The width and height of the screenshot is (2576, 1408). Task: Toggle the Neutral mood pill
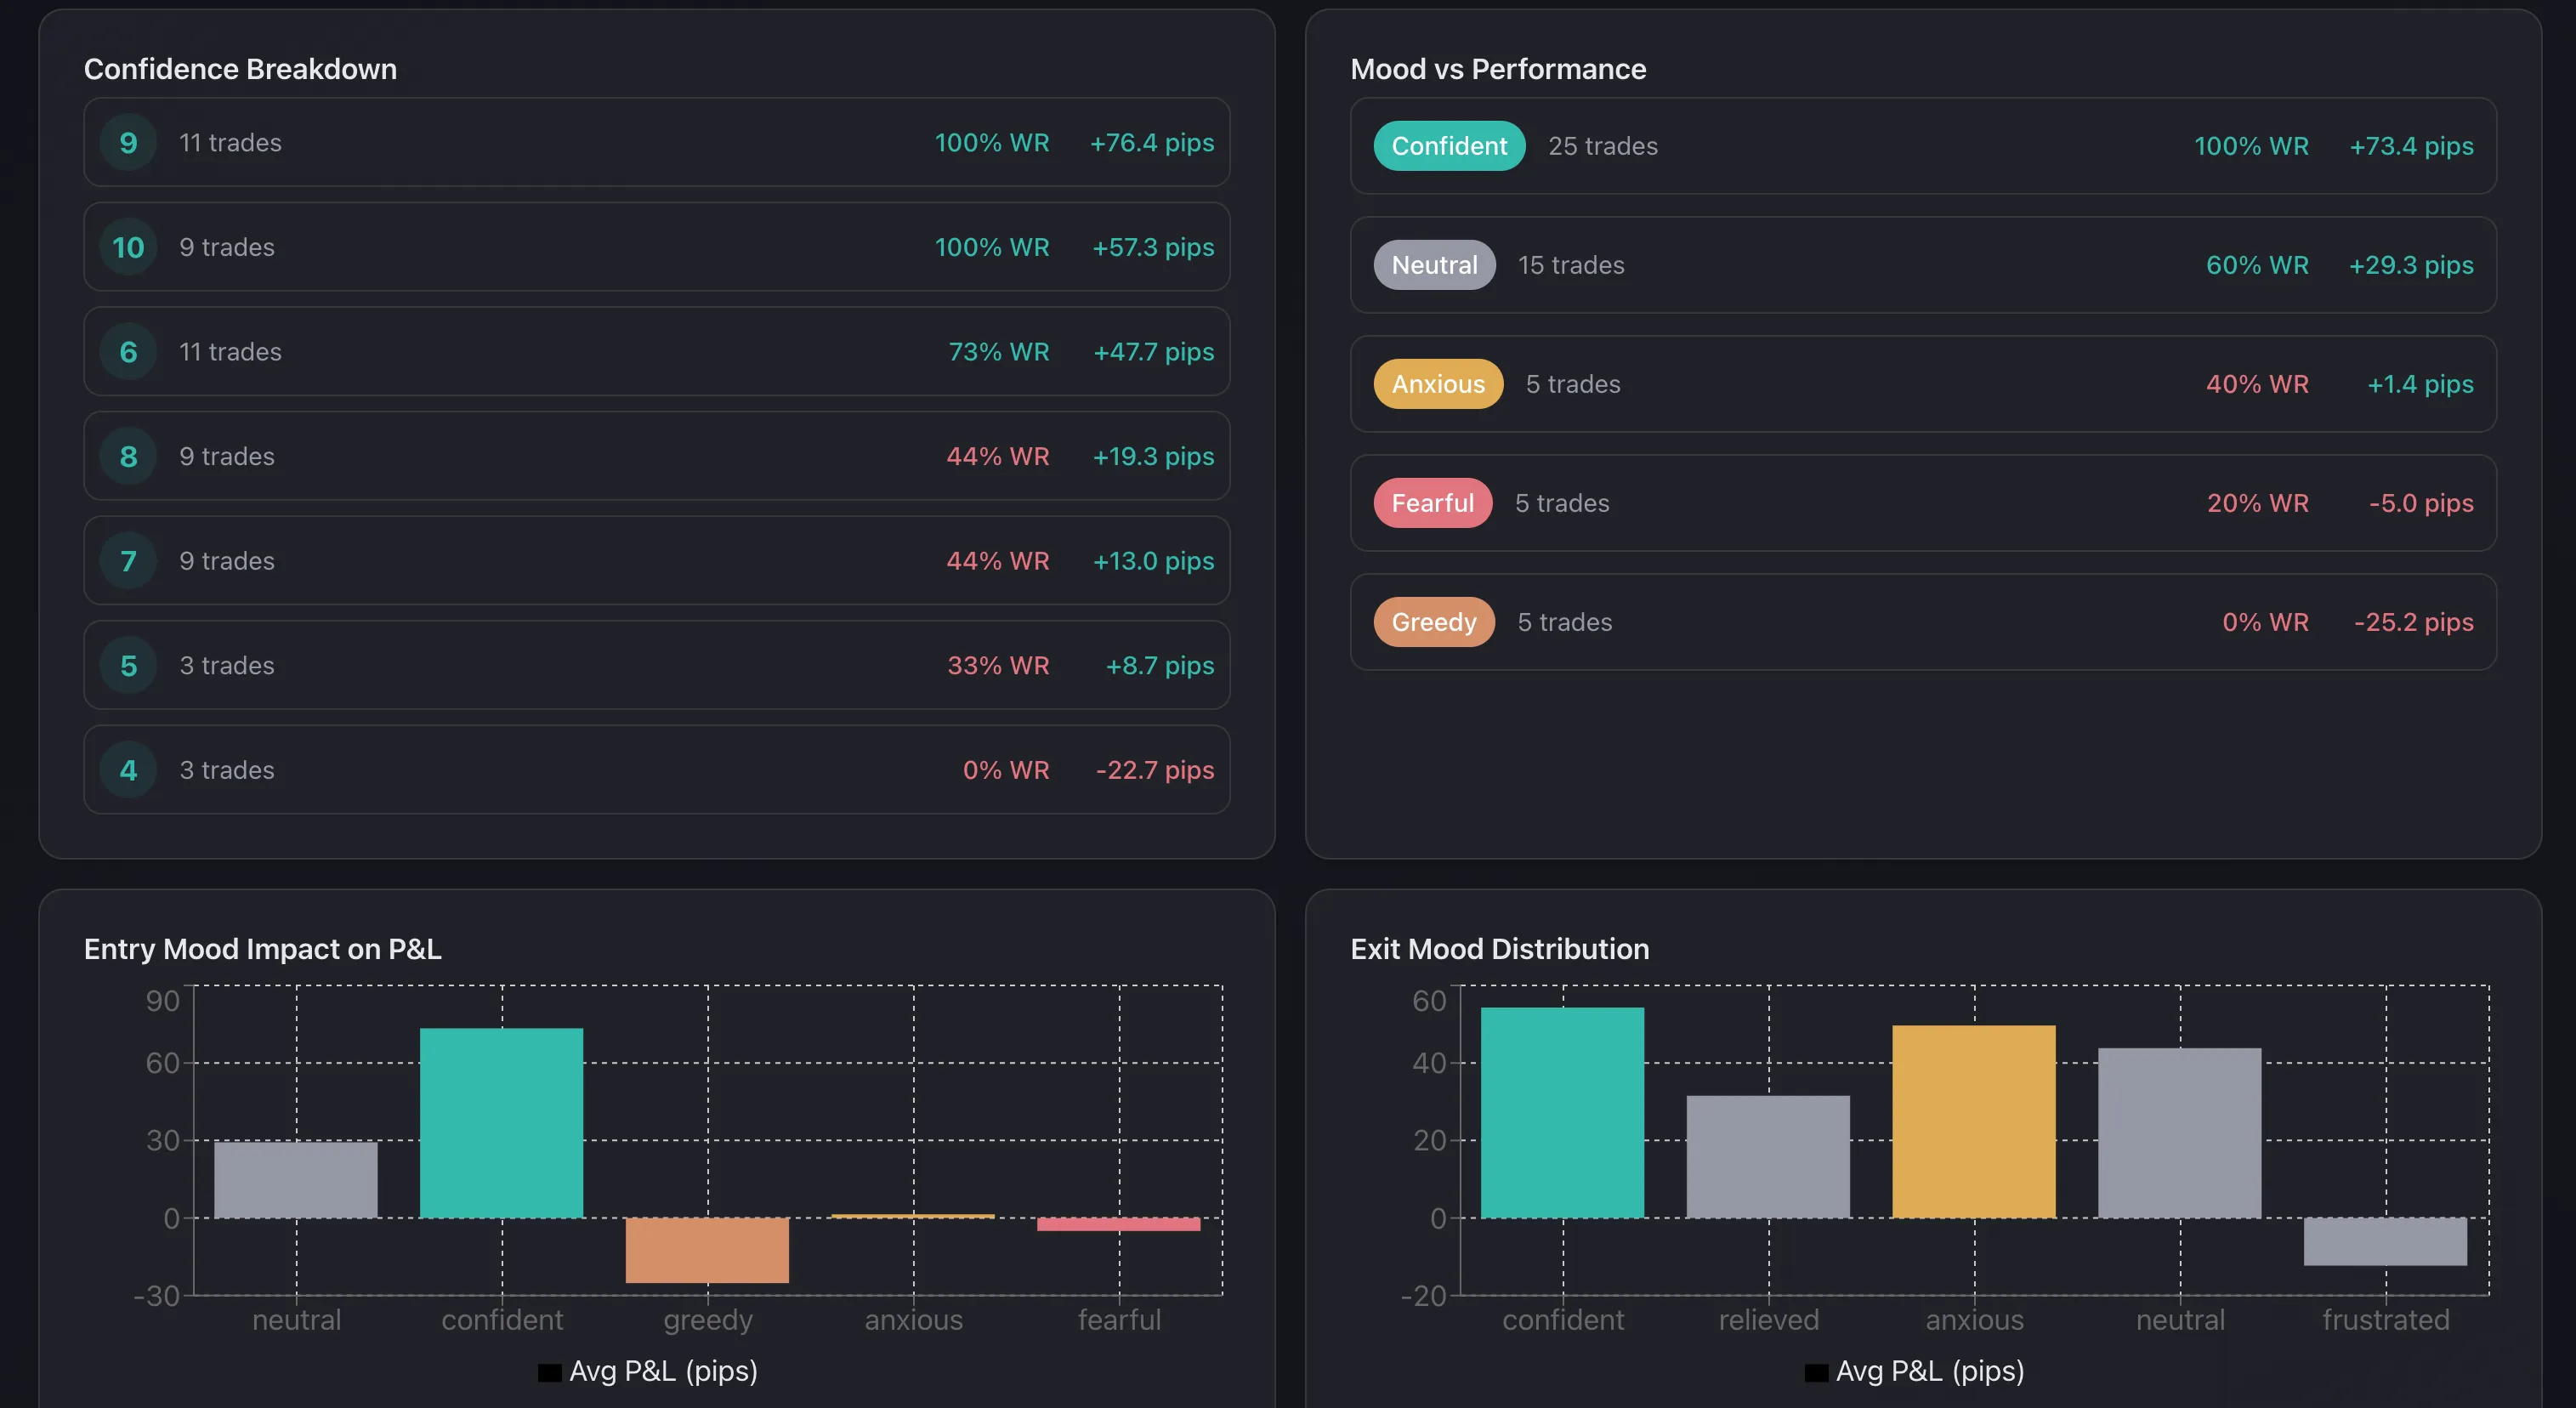1434,265
